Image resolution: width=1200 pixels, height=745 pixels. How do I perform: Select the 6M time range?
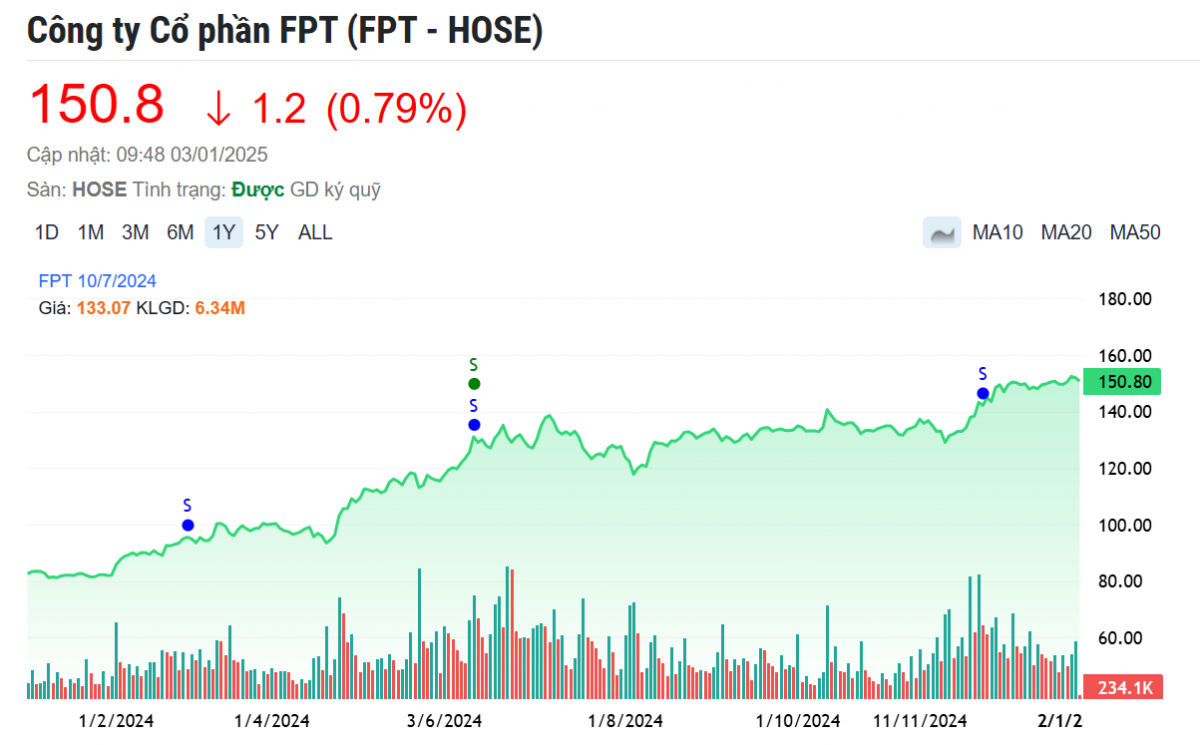click(x=180, y=233)
